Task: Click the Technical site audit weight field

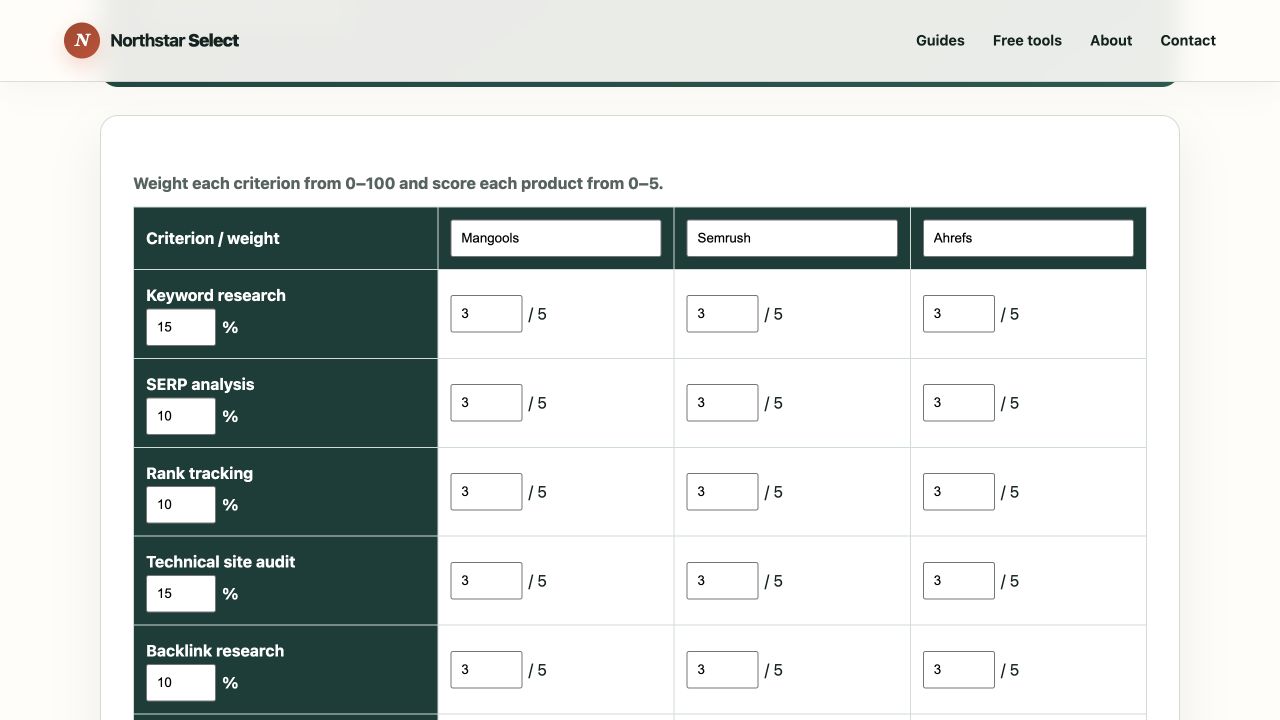Action: [x=181, y=594]
